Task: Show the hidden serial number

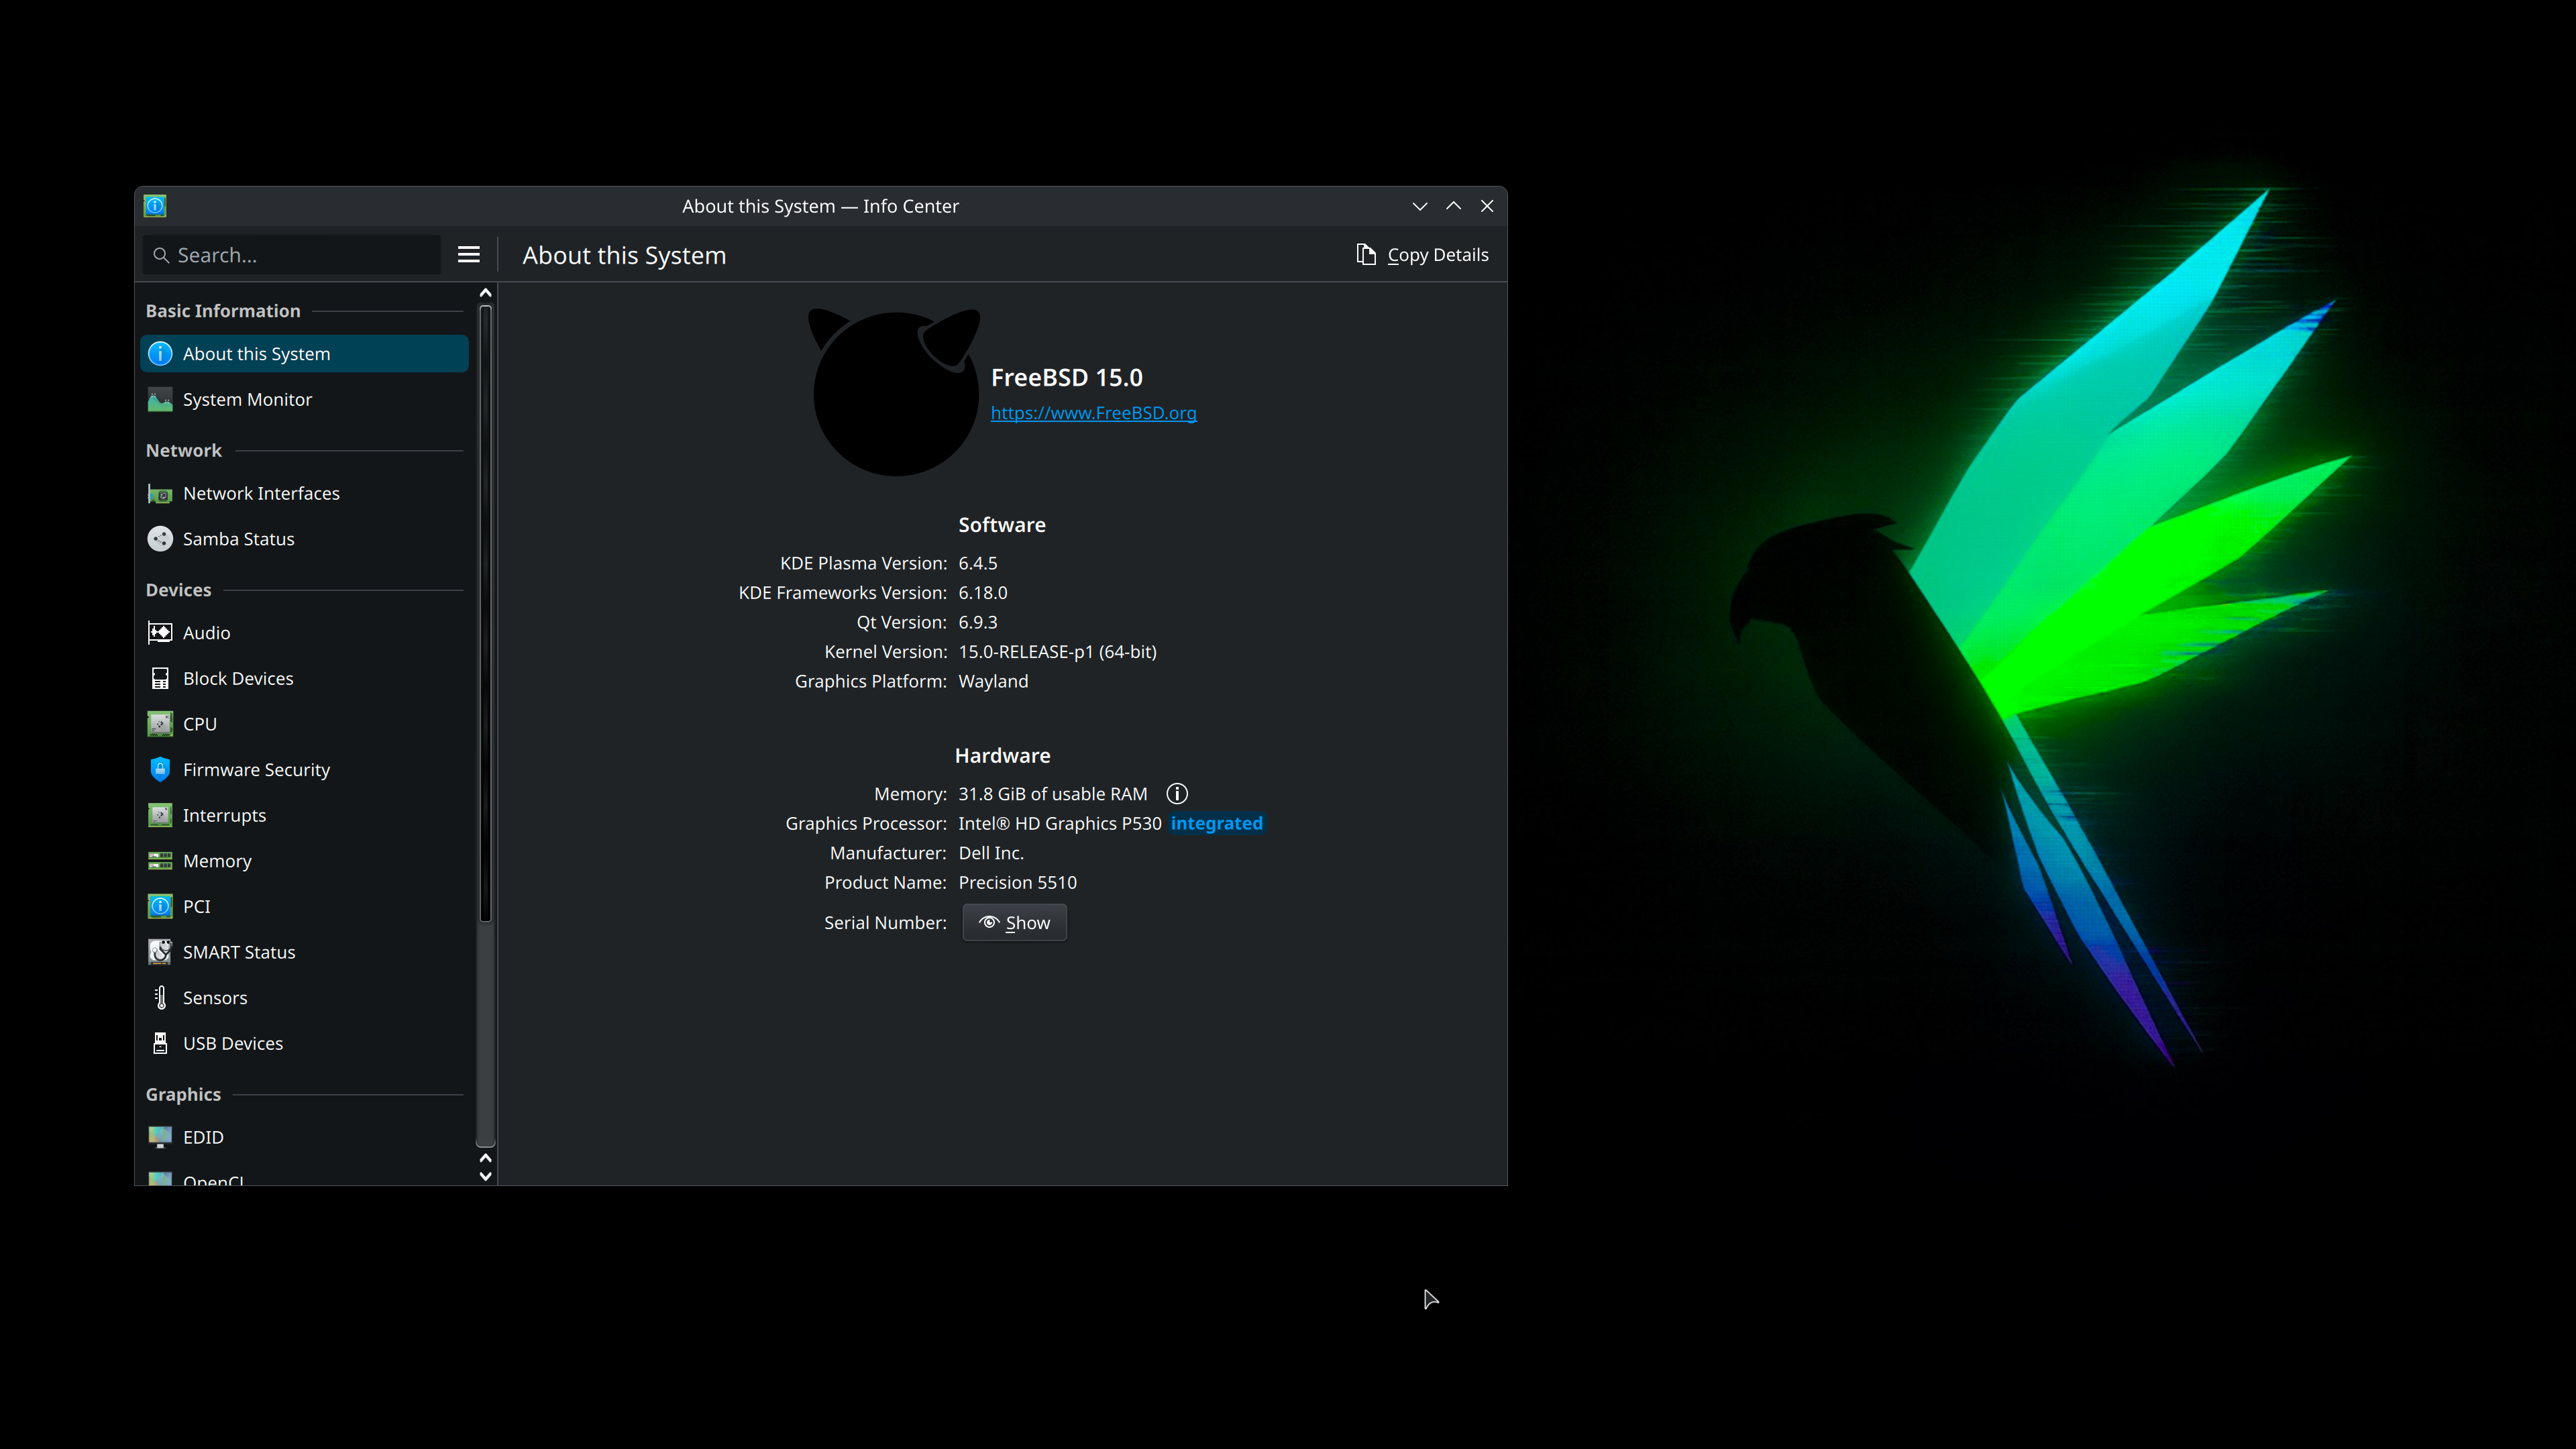Action: coord(1014,923)
